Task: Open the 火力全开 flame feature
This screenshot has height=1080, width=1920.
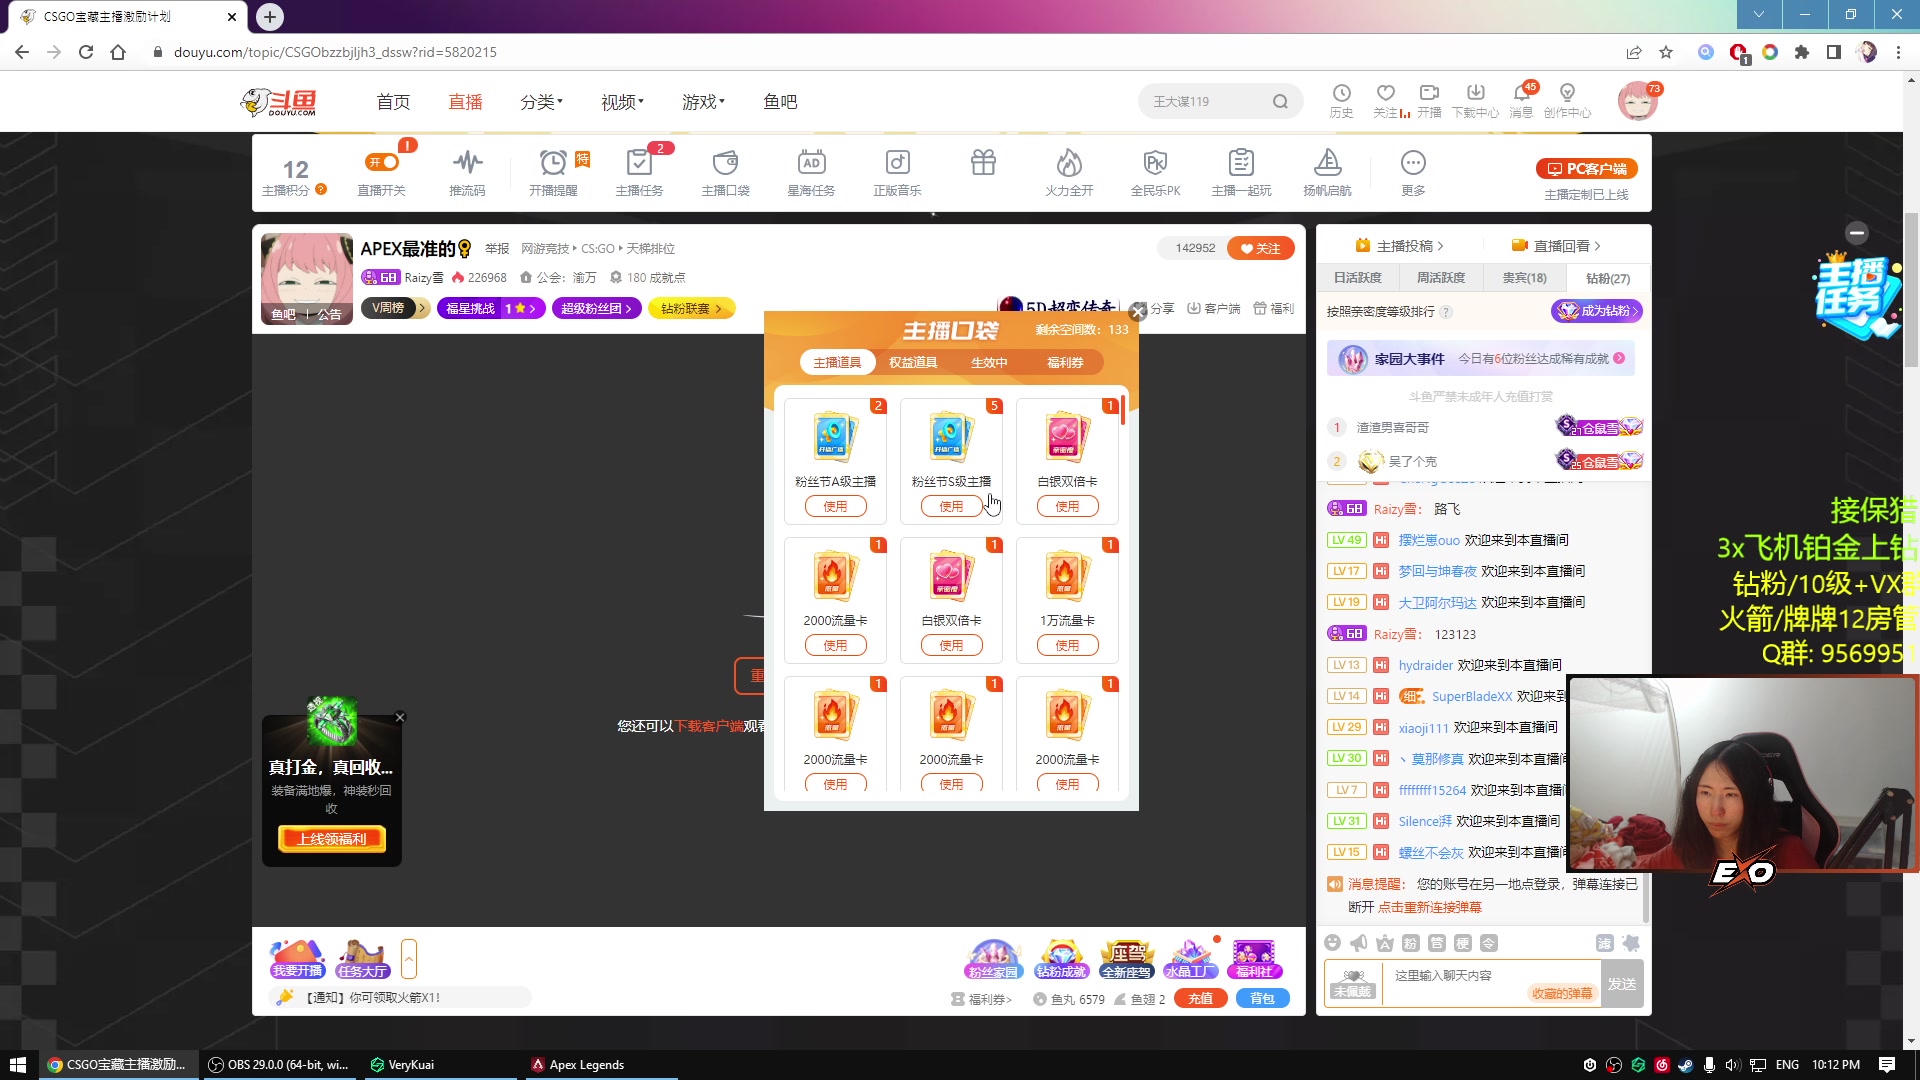Action: click(x=1068, y=170)
